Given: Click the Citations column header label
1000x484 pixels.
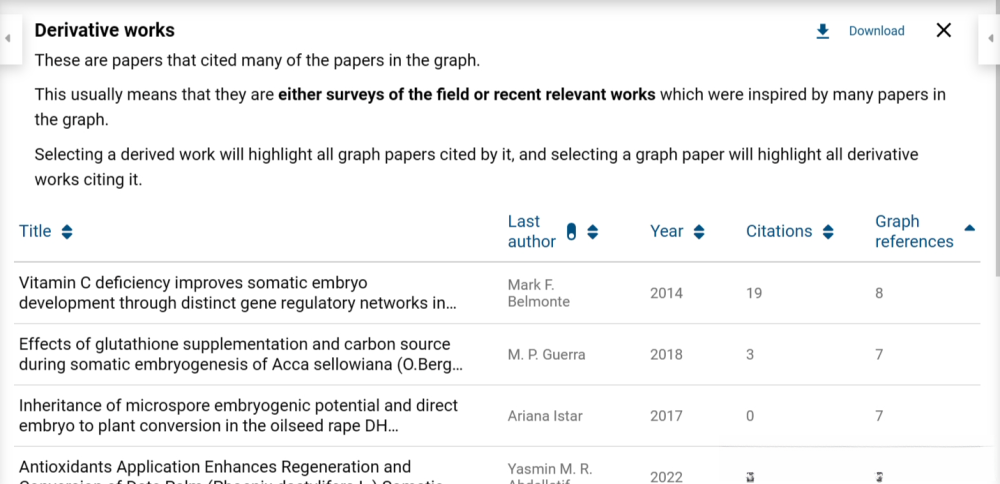Looking at the screenshot, I should (778, 232).
